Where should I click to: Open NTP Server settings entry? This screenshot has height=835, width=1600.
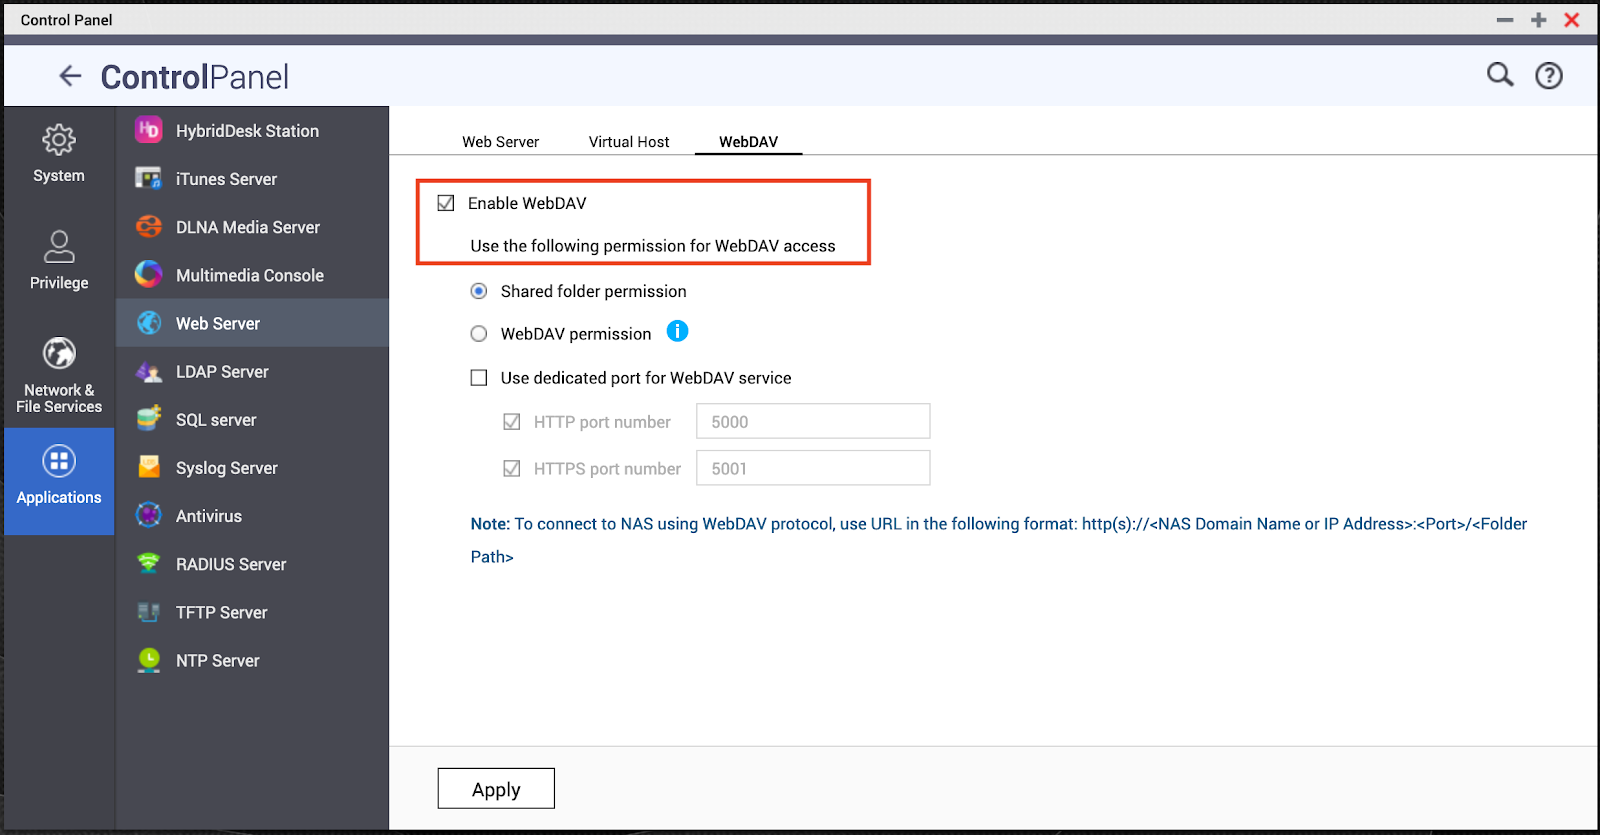[x=252, y=660]
